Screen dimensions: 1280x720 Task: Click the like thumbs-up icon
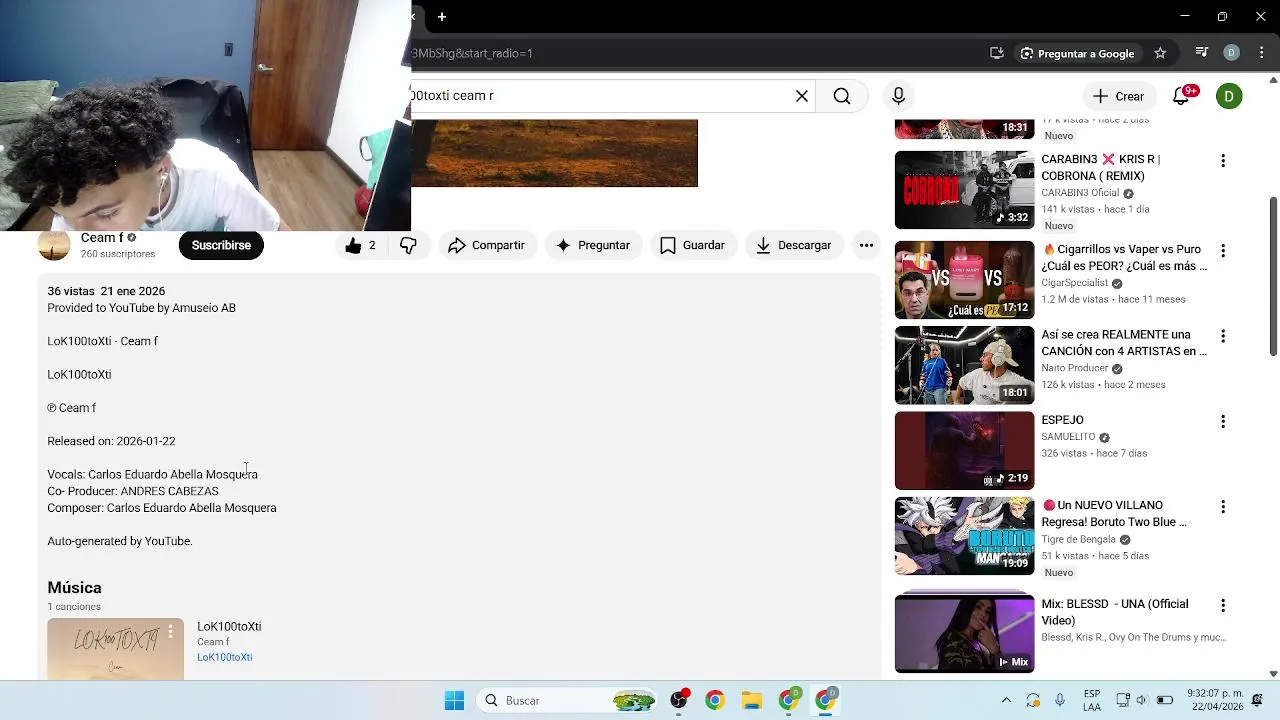tap(353, 245)
